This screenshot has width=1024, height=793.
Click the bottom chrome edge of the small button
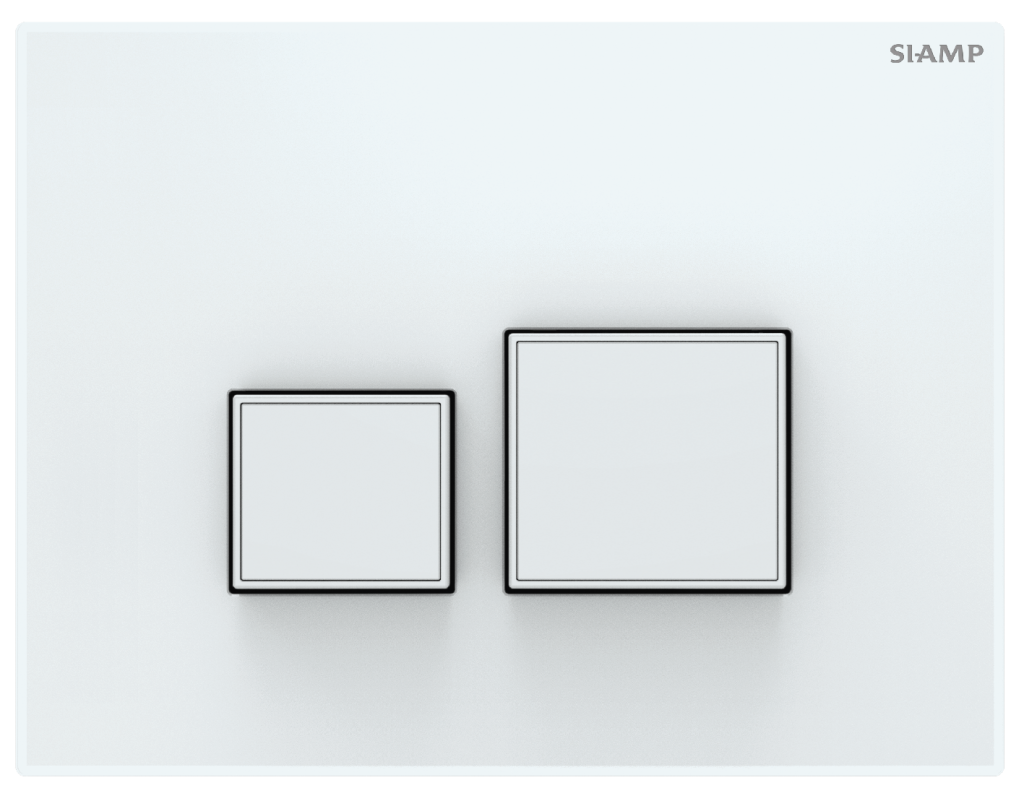click(x=341, y=585)
